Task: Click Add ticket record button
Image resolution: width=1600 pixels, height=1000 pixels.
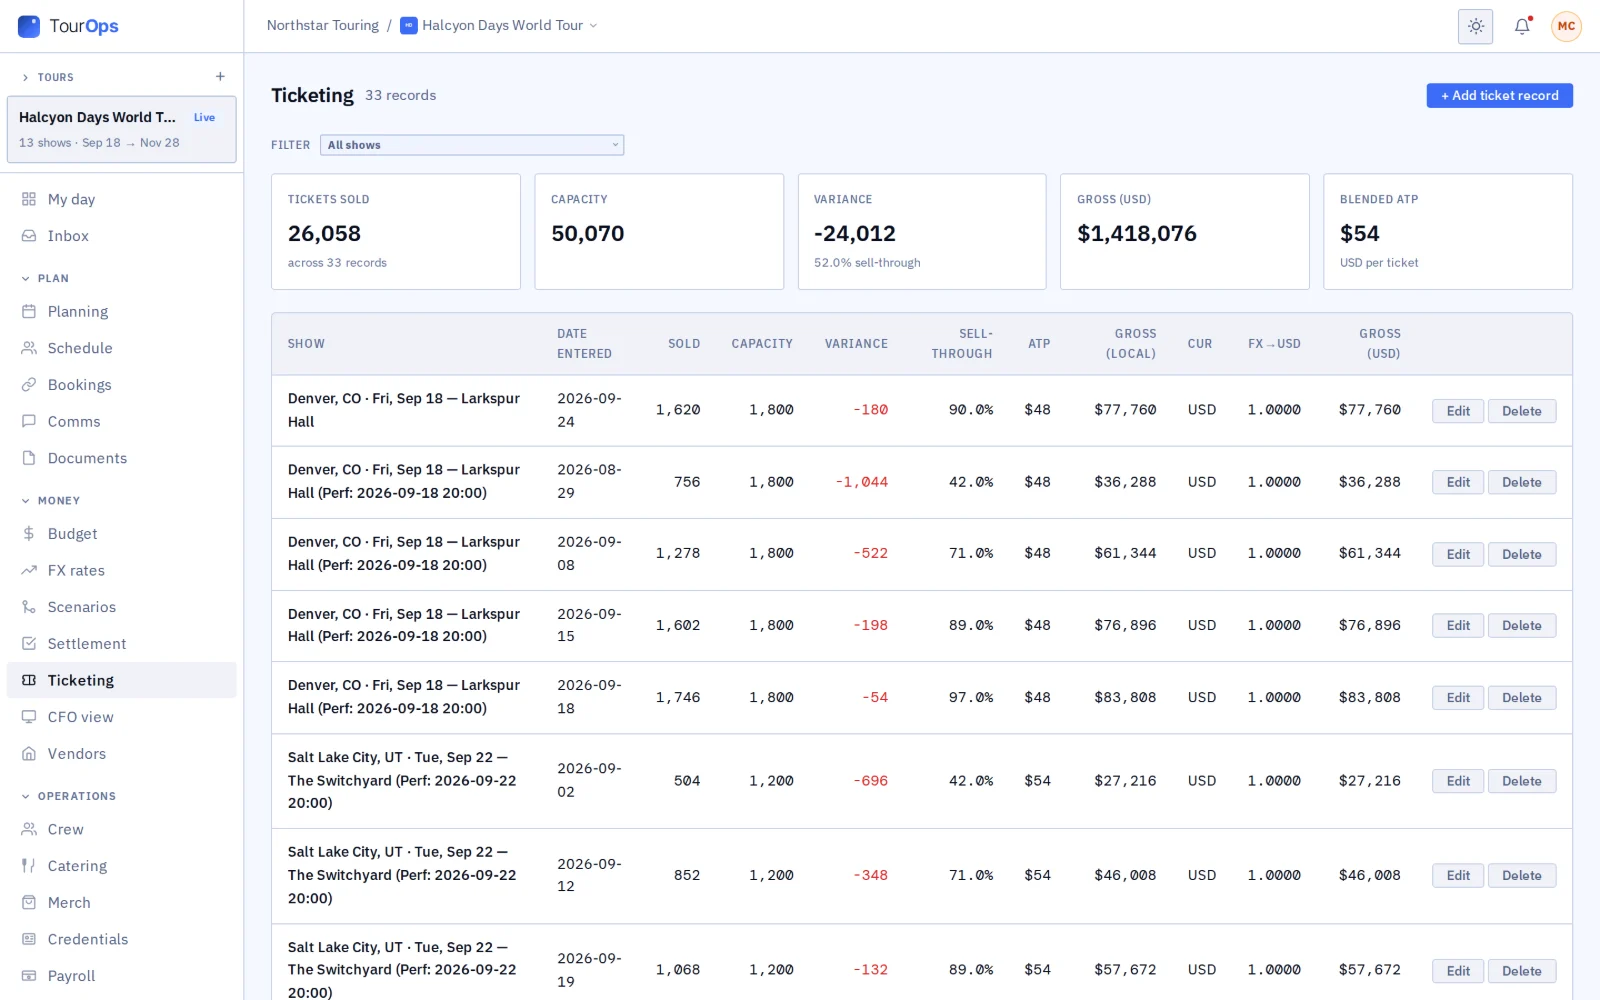Action: [1499, 95]
